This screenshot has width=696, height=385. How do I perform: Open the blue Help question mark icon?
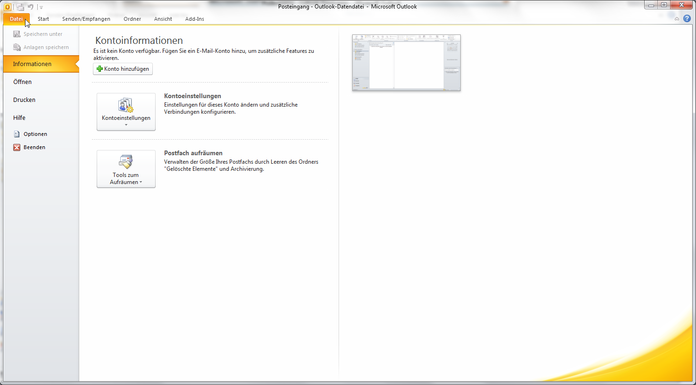point(687,19)
